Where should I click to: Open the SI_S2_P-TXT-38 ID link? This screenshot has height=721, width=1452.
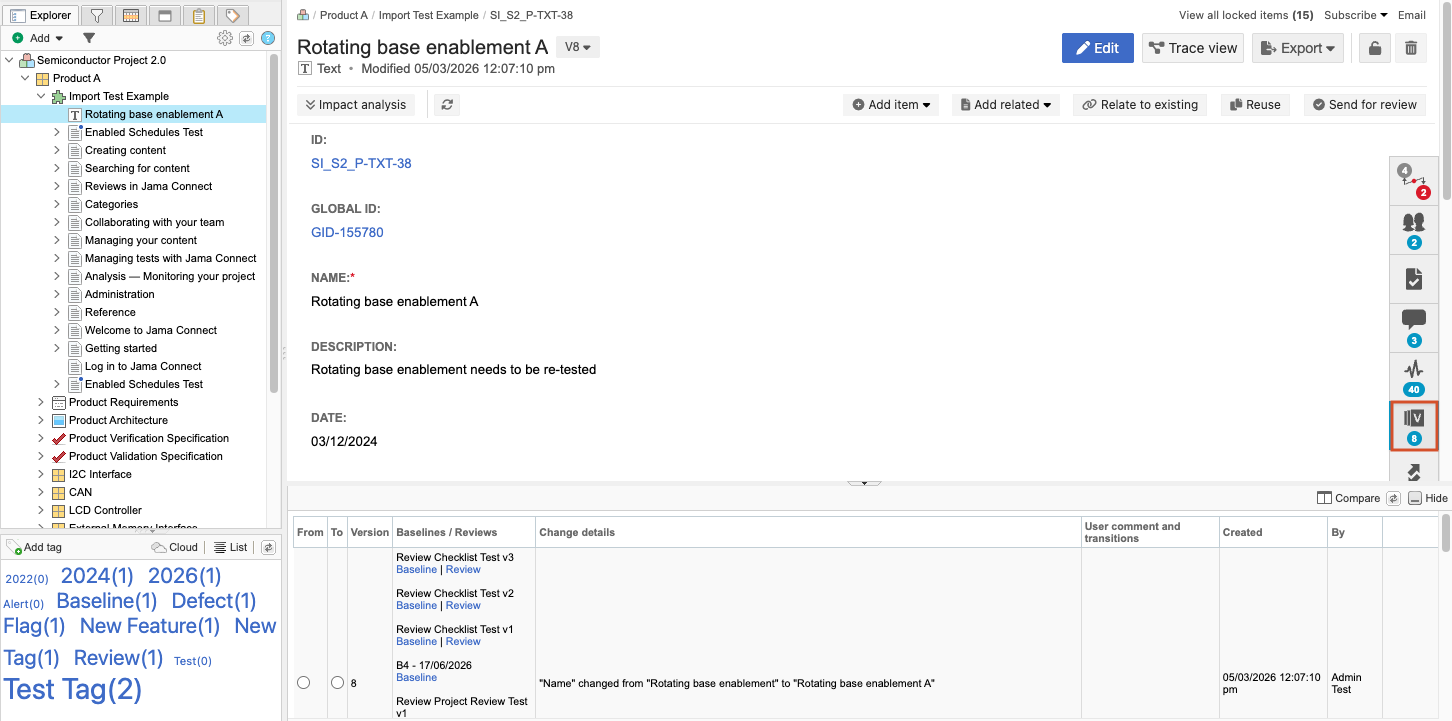click(361, 163)
